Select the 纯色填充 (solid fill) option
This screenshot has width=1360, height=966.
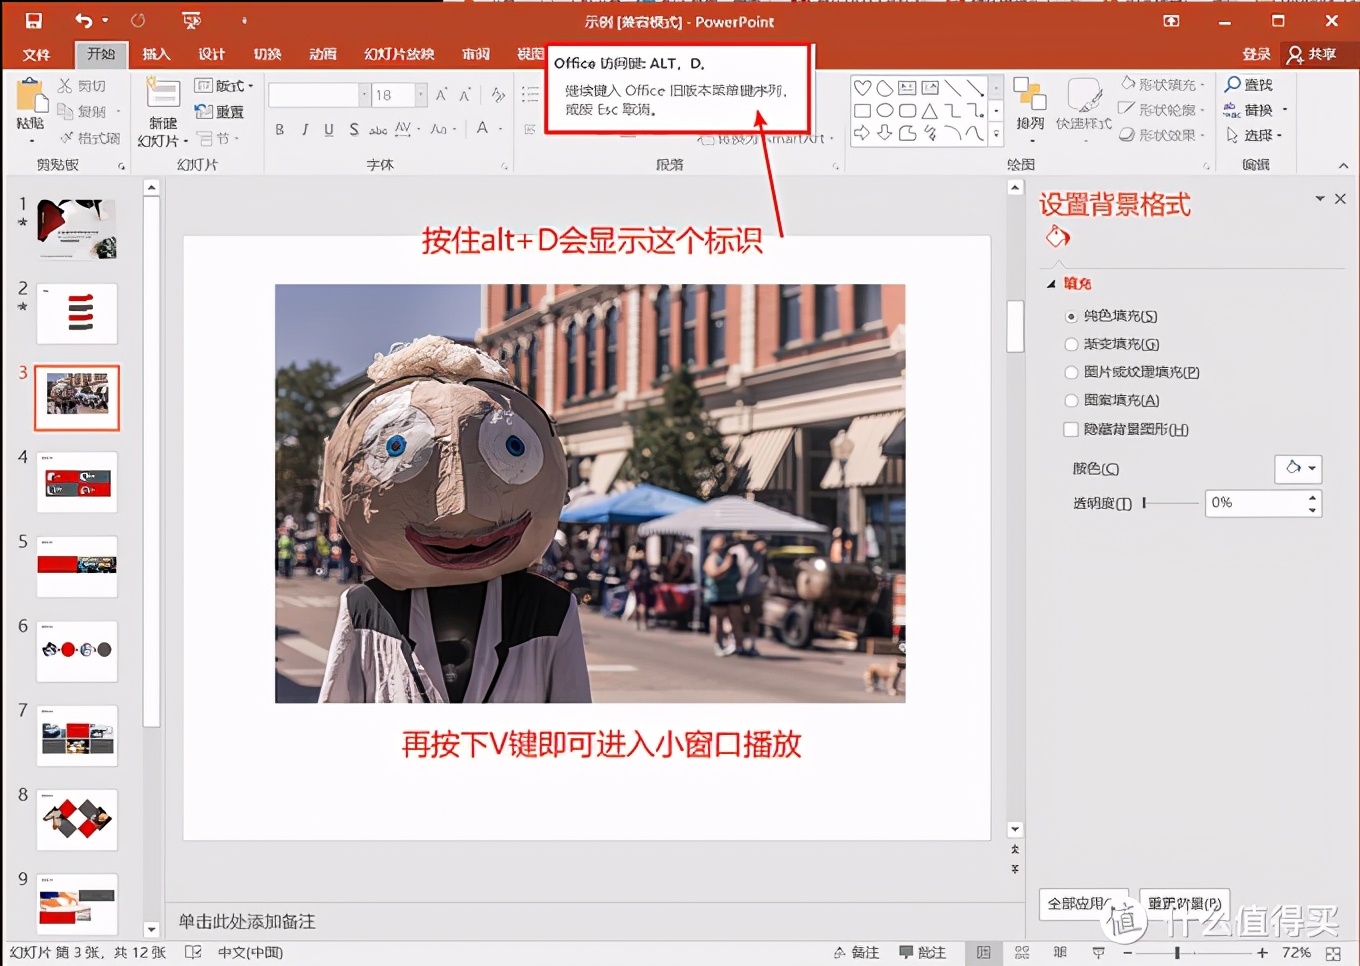click(1070, 315)
